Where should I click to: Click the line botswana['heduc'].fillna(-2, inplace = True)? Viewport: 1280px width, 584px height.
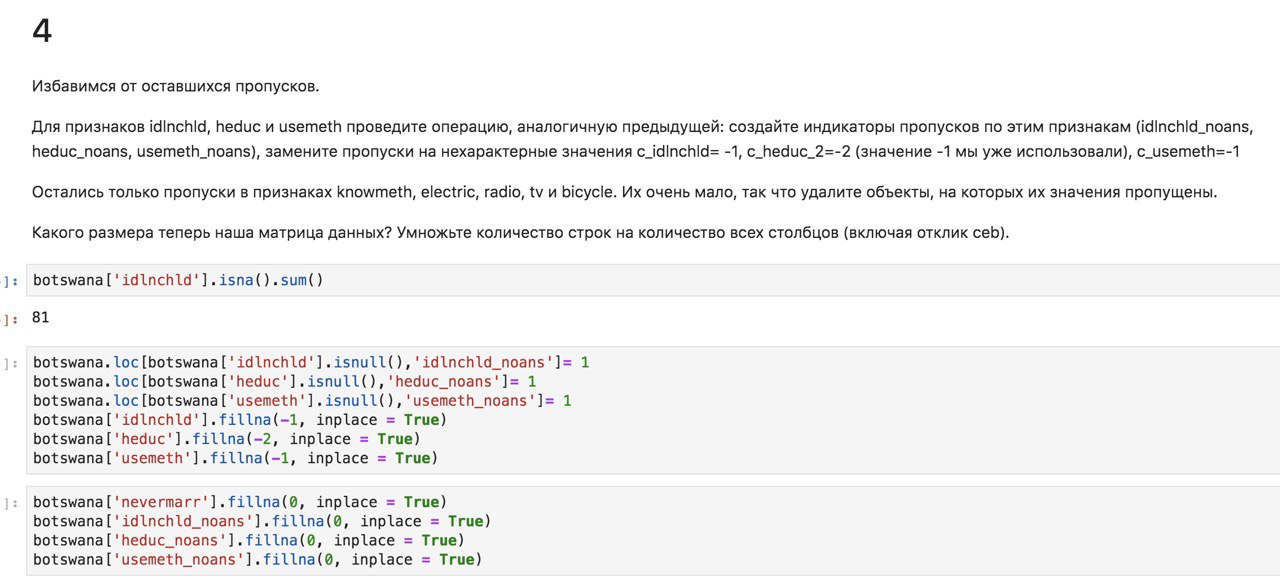point(227,439)
